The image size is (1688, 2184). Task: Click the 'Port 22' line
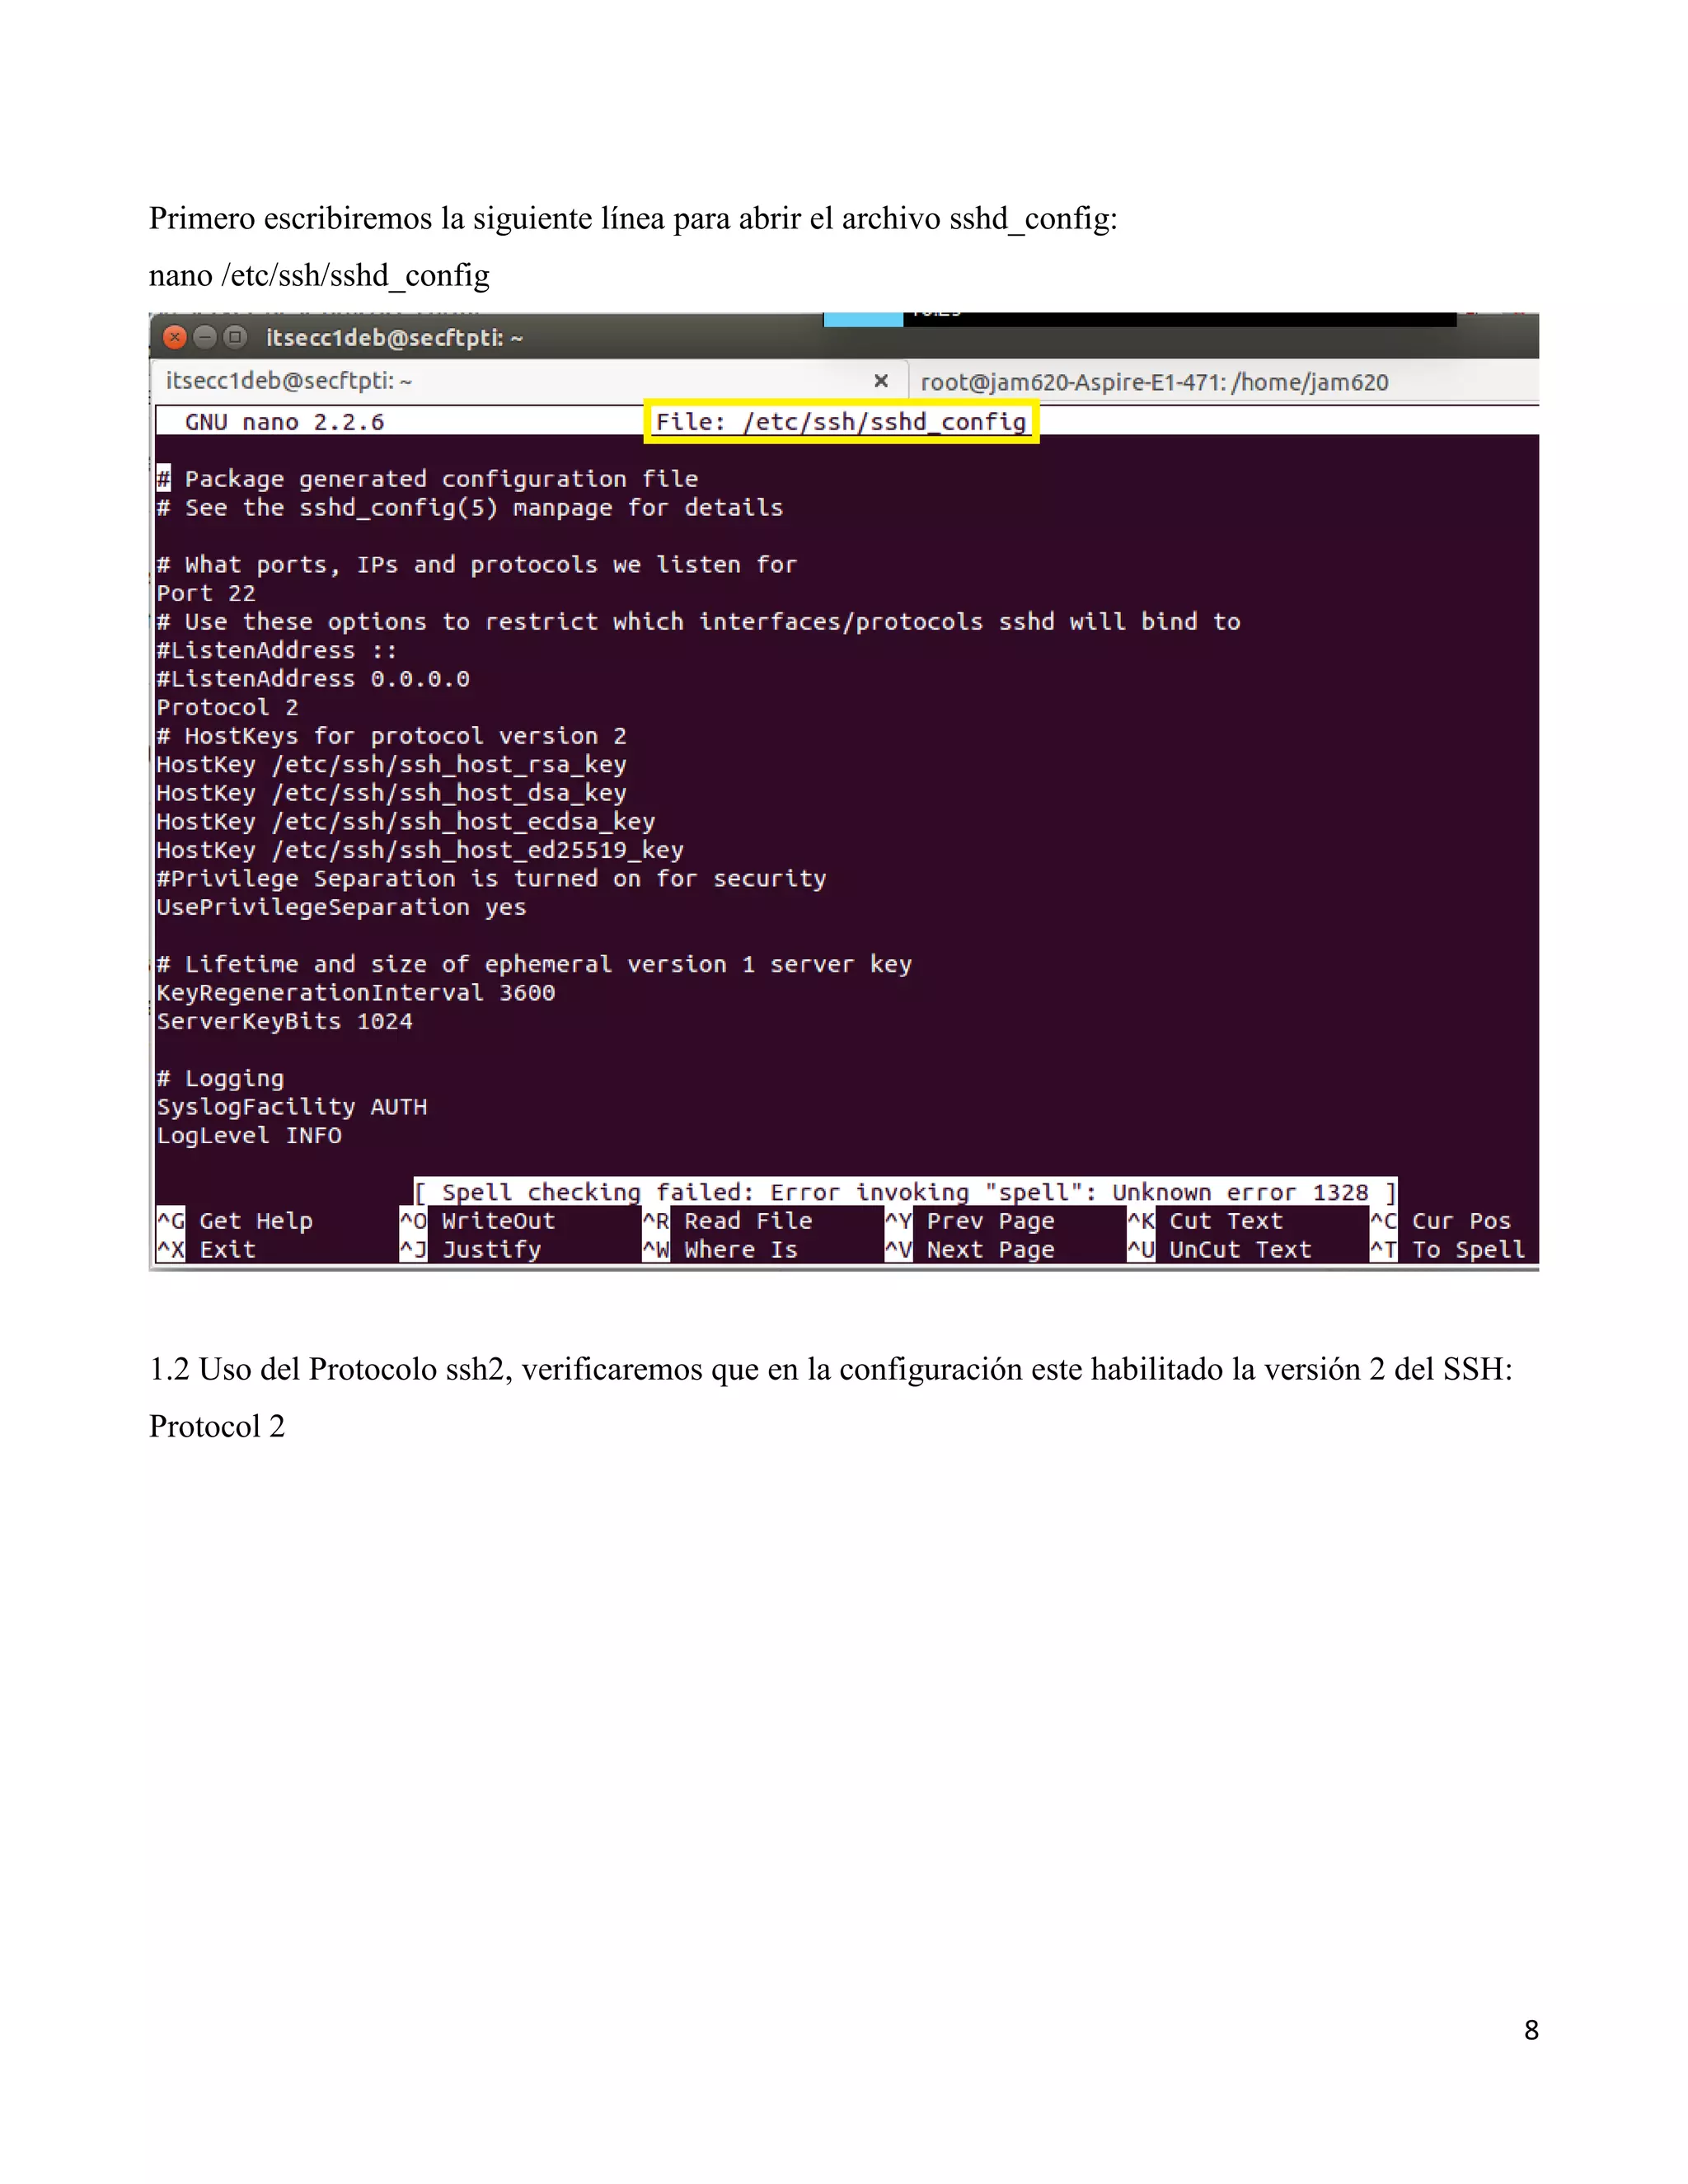pos(206,593)
